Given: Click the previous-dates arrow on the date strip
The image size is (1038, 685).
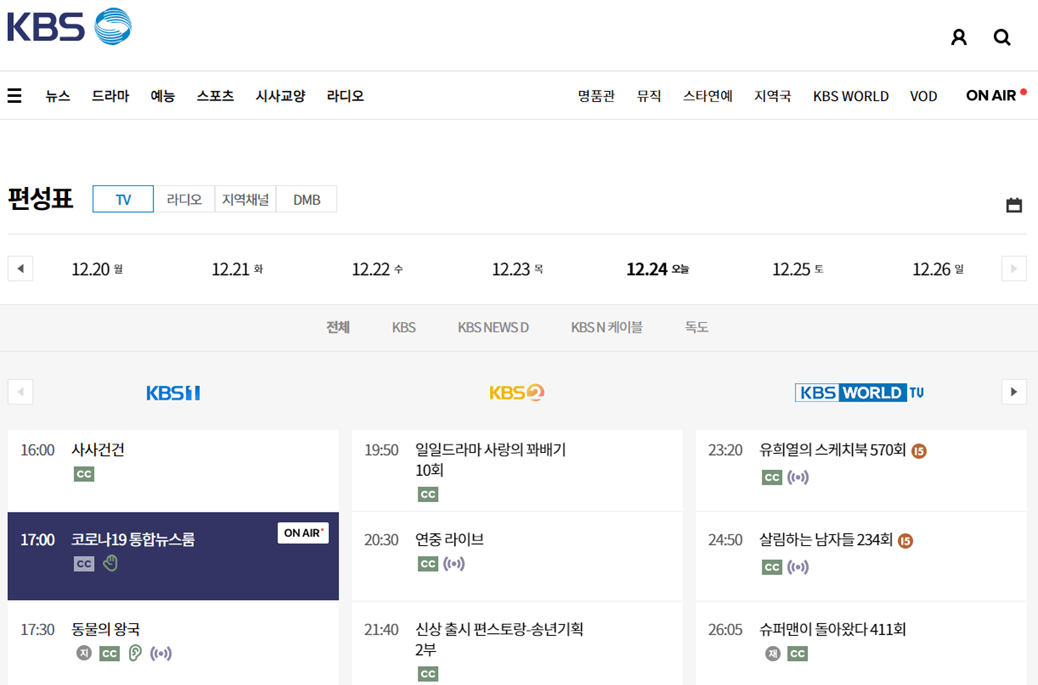Looking at the screenshot, I should pos(20,268).
